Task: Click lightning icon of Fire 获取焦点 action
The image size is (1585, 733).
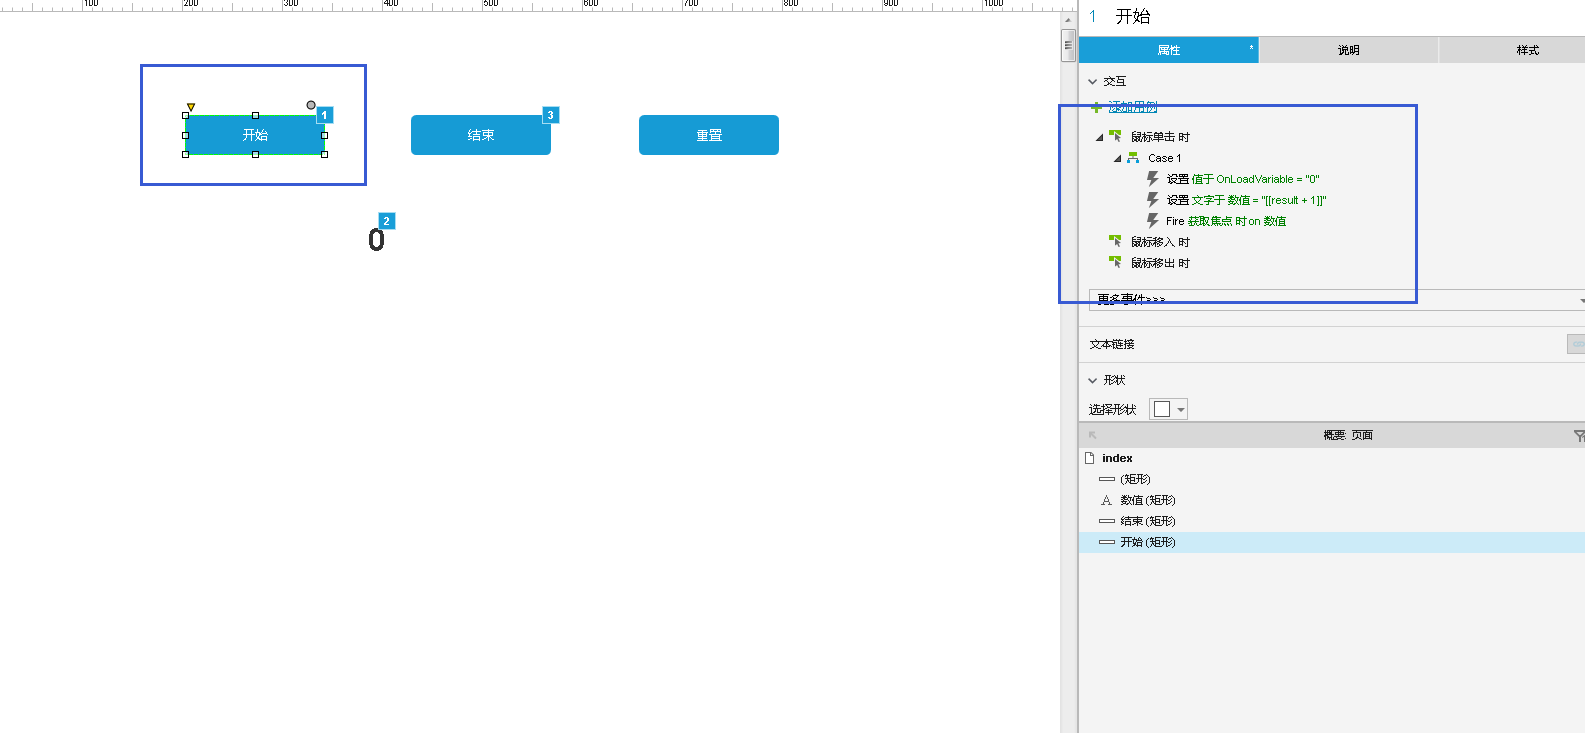Action: point(1152,220)
